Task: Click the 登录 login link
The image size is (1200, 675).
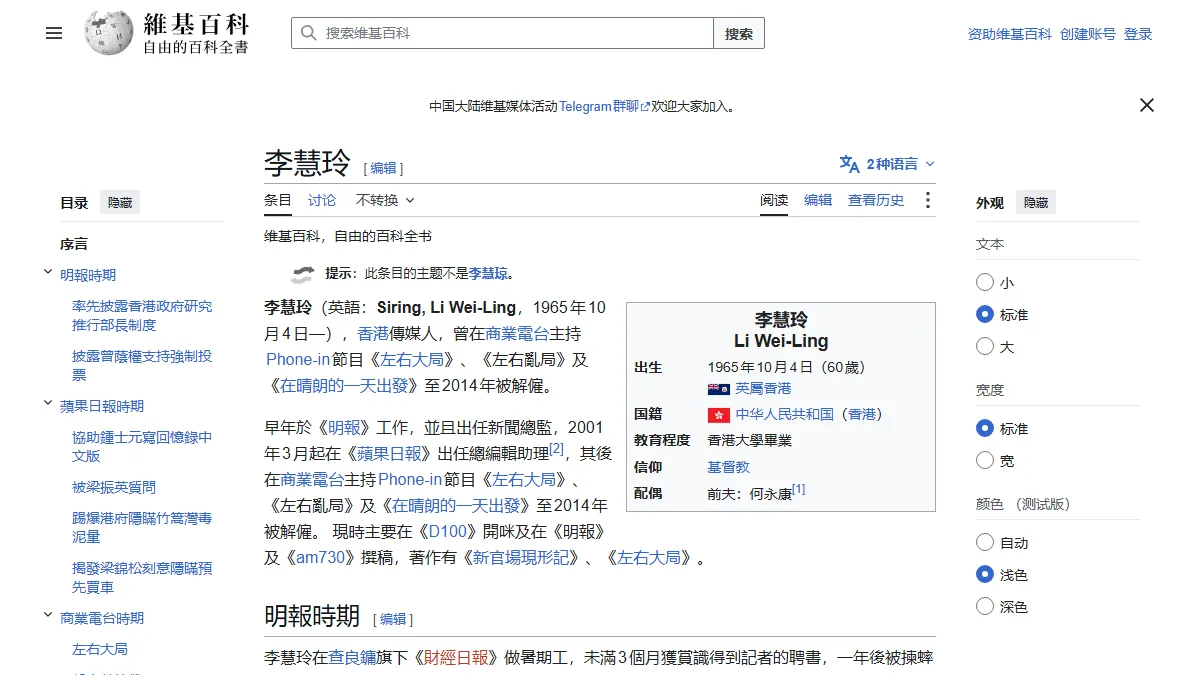Action: click(1138, 34)
